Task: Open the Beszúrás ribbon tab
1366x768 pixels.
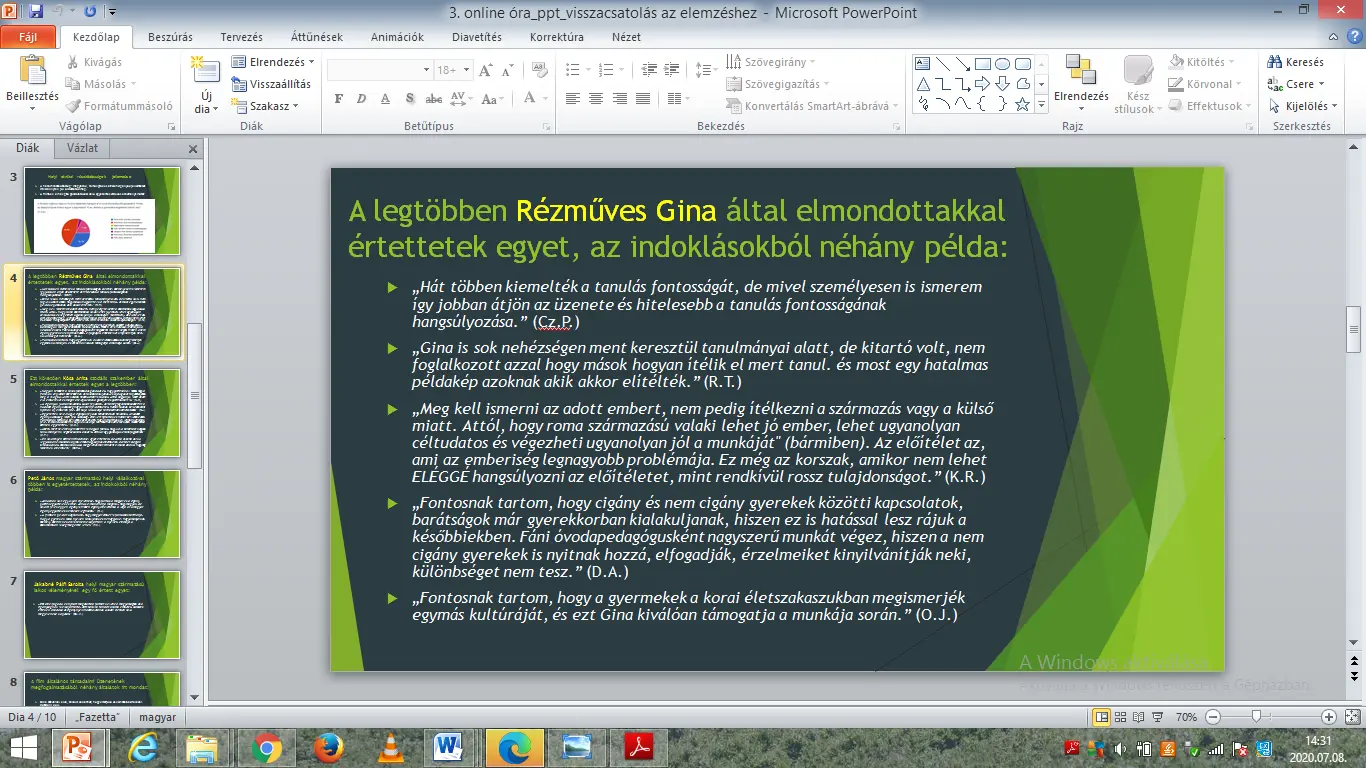Action: point(170,37)
